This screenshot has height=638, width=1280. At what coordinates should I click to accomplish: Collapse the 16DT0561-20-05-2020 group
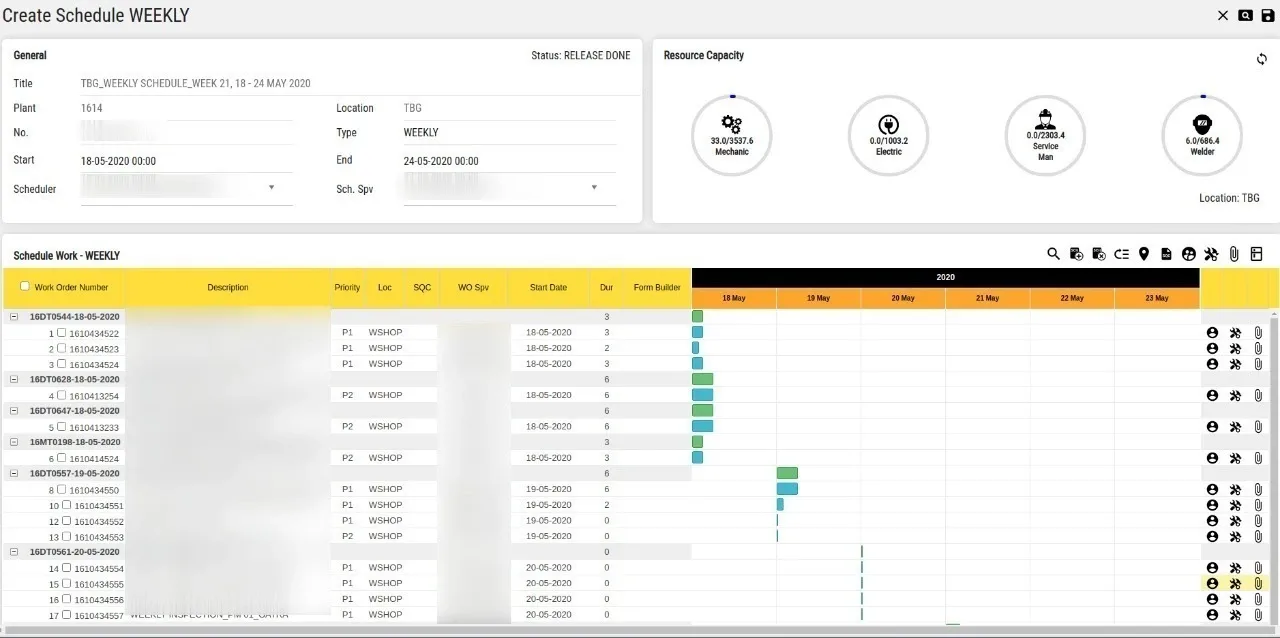click(x=14, y=552)
